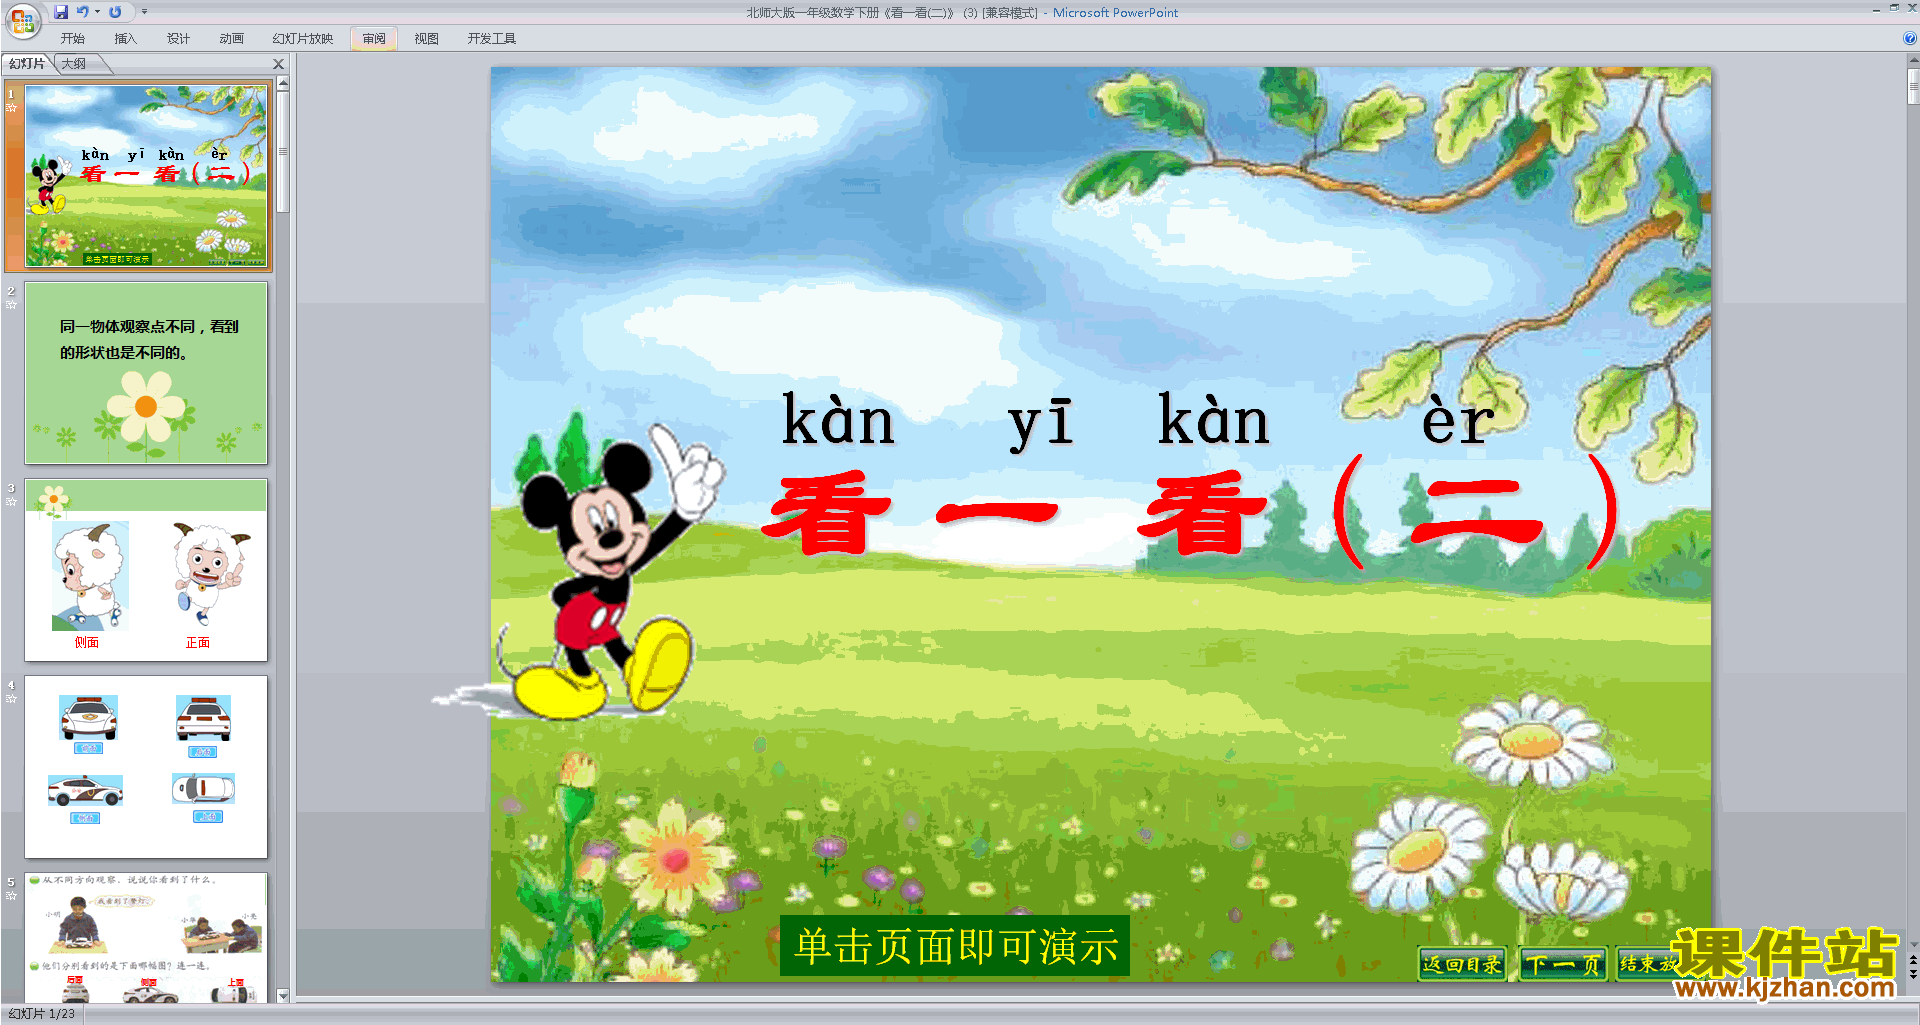Click the thumbnail pane scrollbar thumb
Screen dimensions: 1920x1025
[x=283, y=152]
